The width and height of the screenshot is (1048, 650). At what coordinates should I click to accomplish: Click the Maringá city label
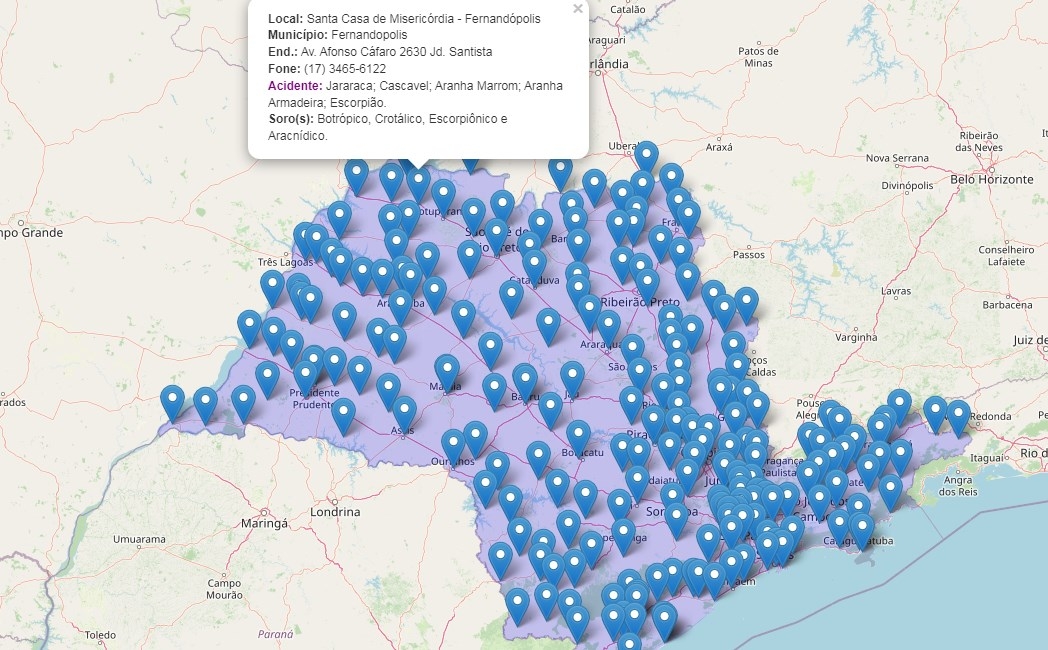point(264,523)
